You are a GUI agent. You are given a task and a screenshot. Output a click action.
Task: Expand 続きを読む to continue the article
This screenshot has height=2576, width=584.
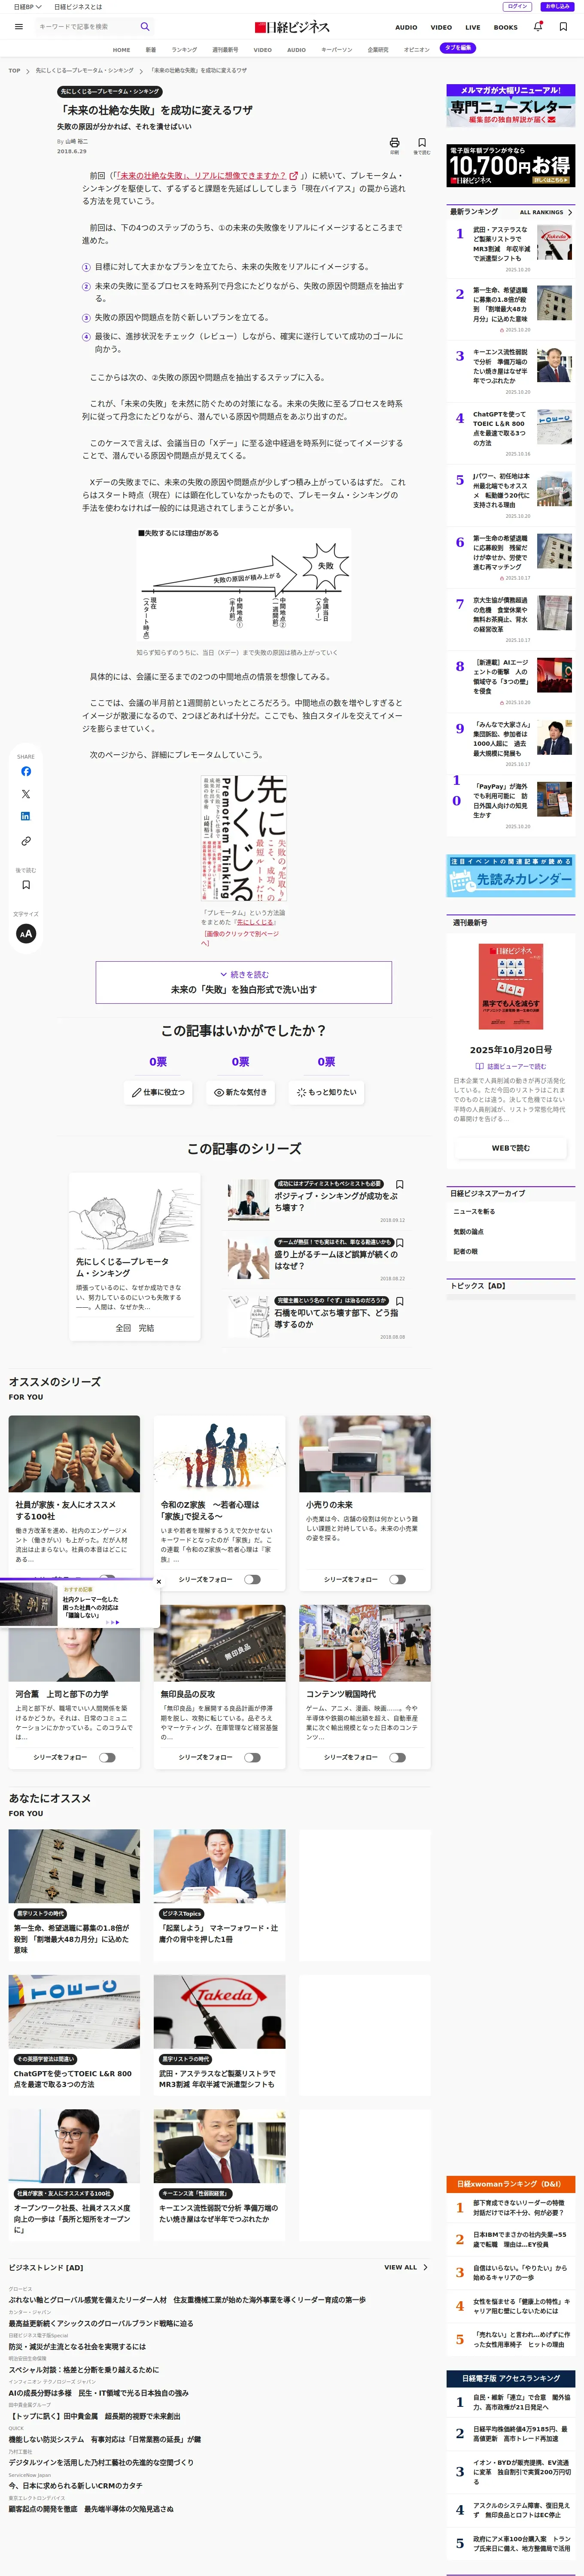pyautogui.click(x=244, y=982)
